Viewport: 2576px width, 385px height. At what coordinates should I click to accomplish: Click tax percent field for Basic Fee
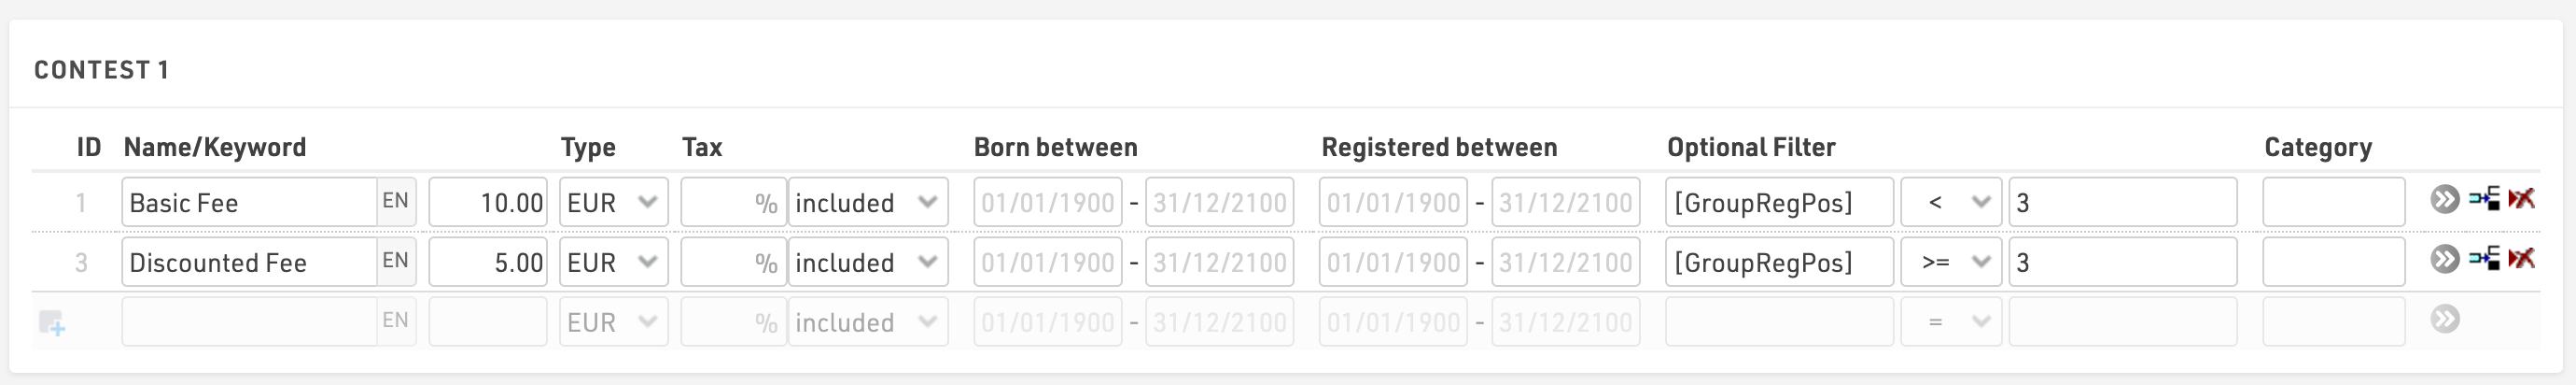pyautogui.click(x=733, y=202)
